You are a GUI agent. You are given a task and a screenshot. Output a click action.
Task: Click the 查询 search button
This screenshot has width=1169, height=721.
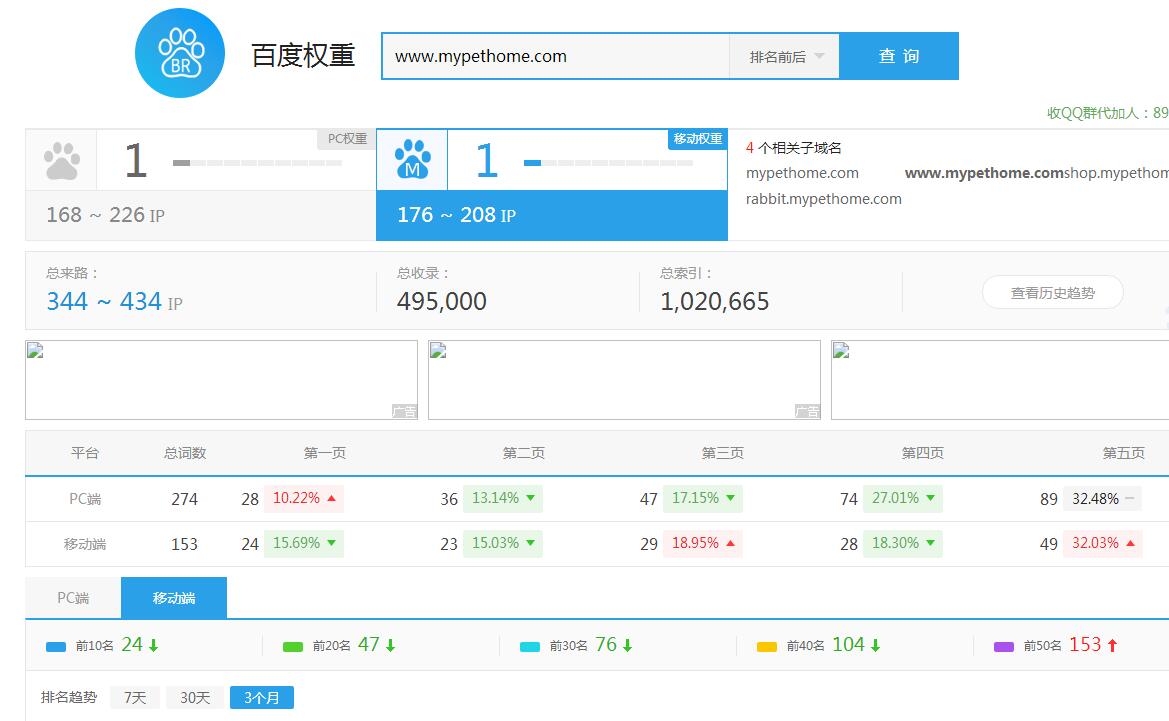898,56
